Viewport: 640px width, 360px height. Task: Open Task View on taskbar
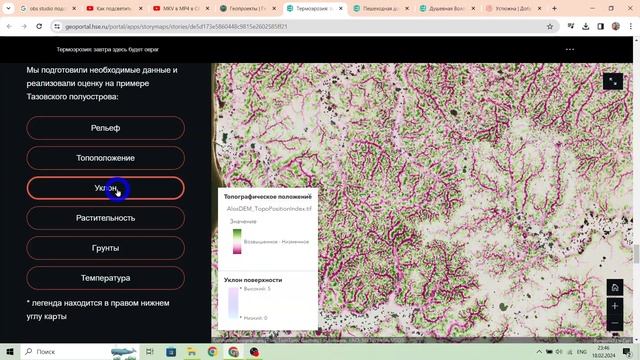click(x=150, y=351)
